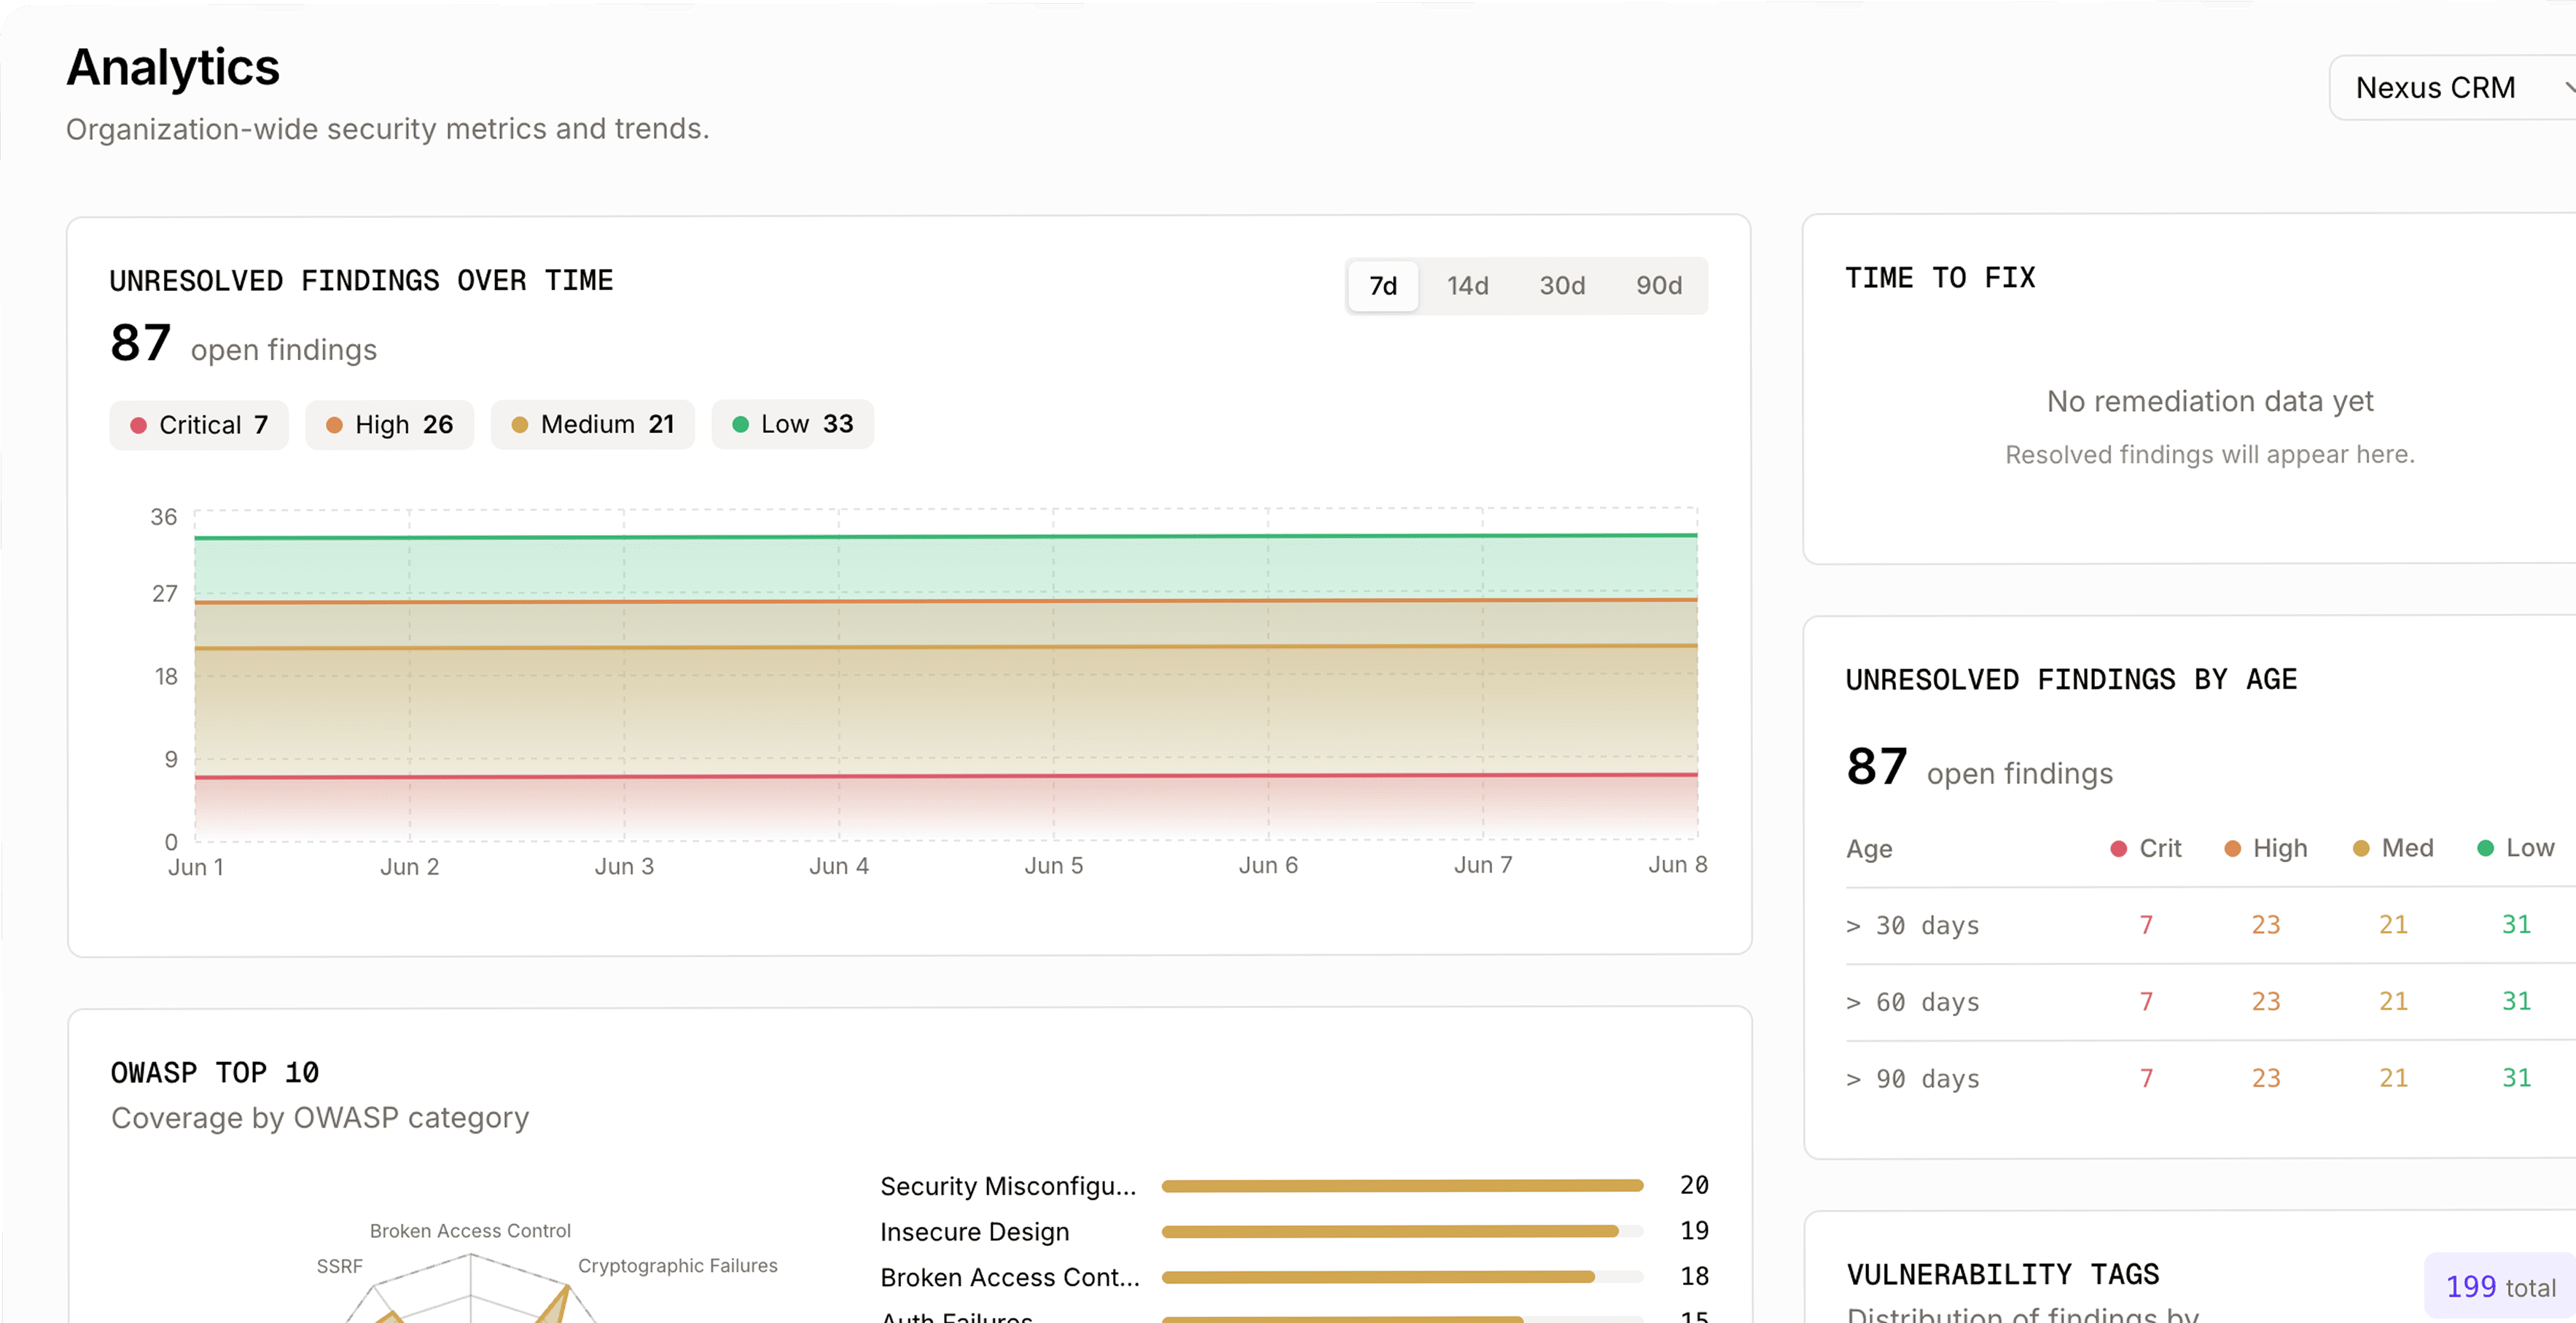
Task: Switch to the 30d time range
Action: tap(1561, 286)
